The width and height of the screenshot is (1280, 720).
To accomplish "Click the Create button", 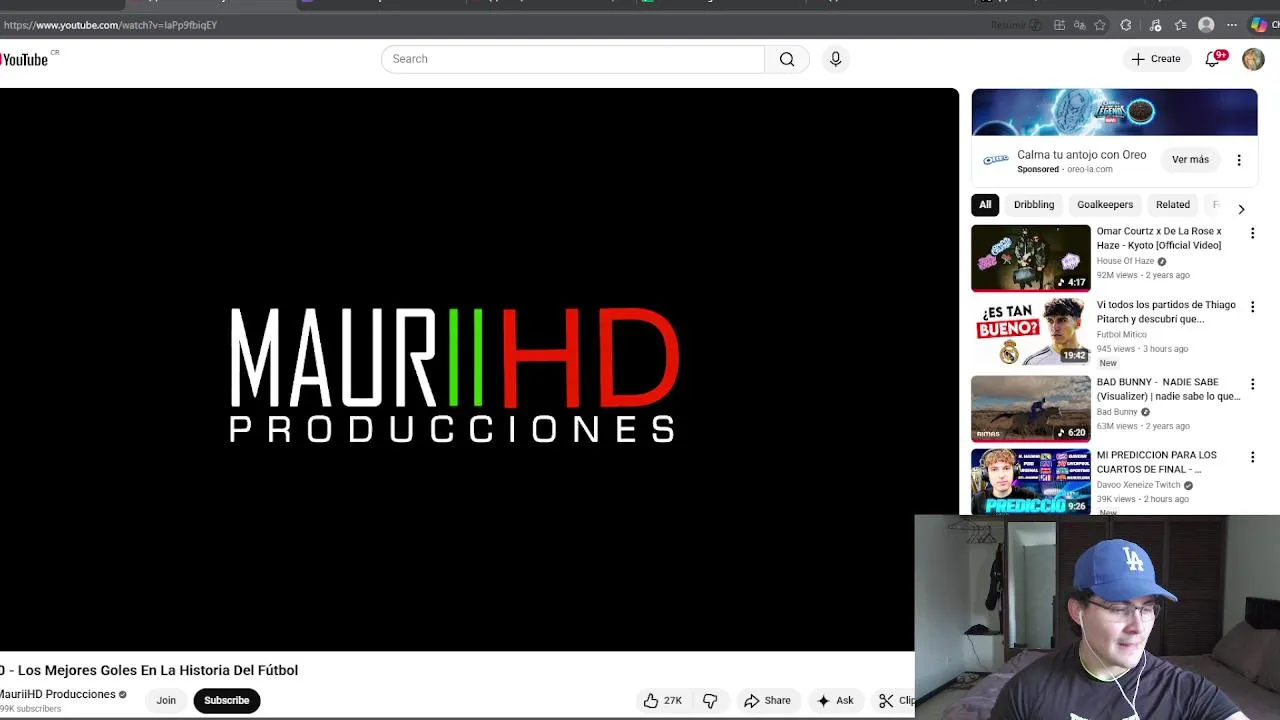I will coord(1156,59).
